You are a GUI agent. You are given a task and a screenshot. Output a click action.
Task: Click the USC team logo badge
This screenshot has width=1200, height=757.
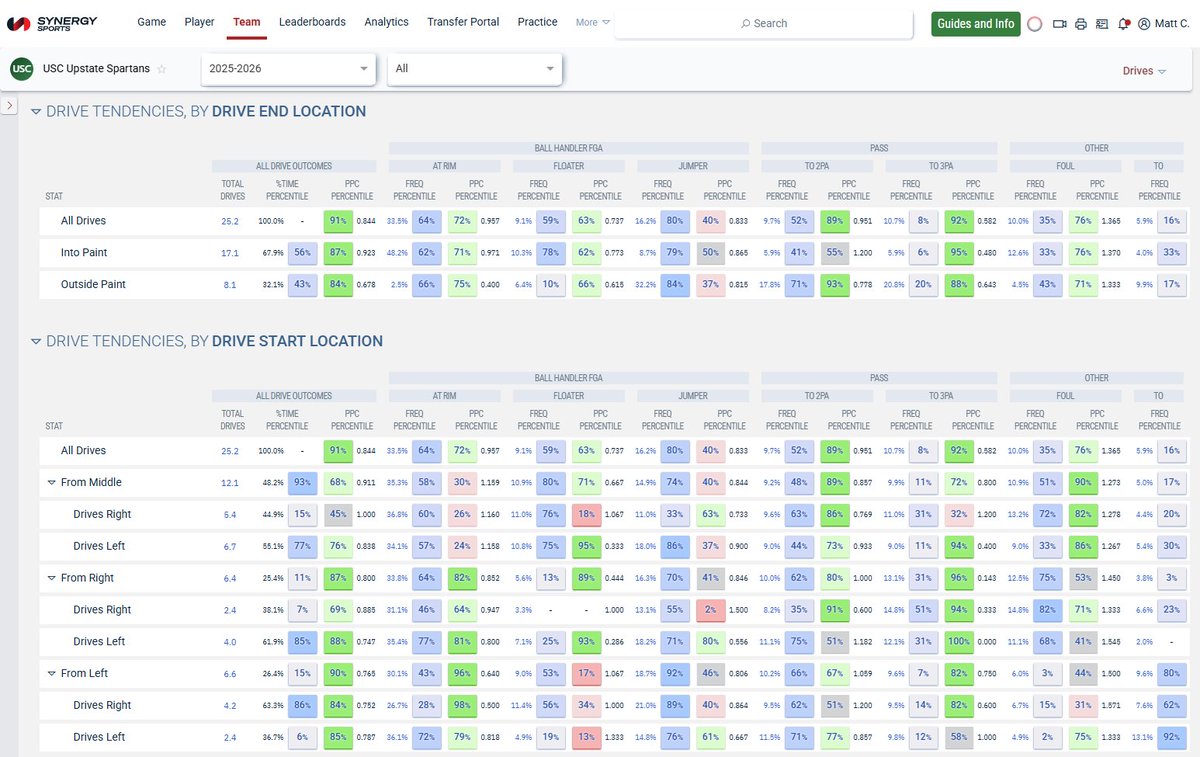click(x=22, y=69)
